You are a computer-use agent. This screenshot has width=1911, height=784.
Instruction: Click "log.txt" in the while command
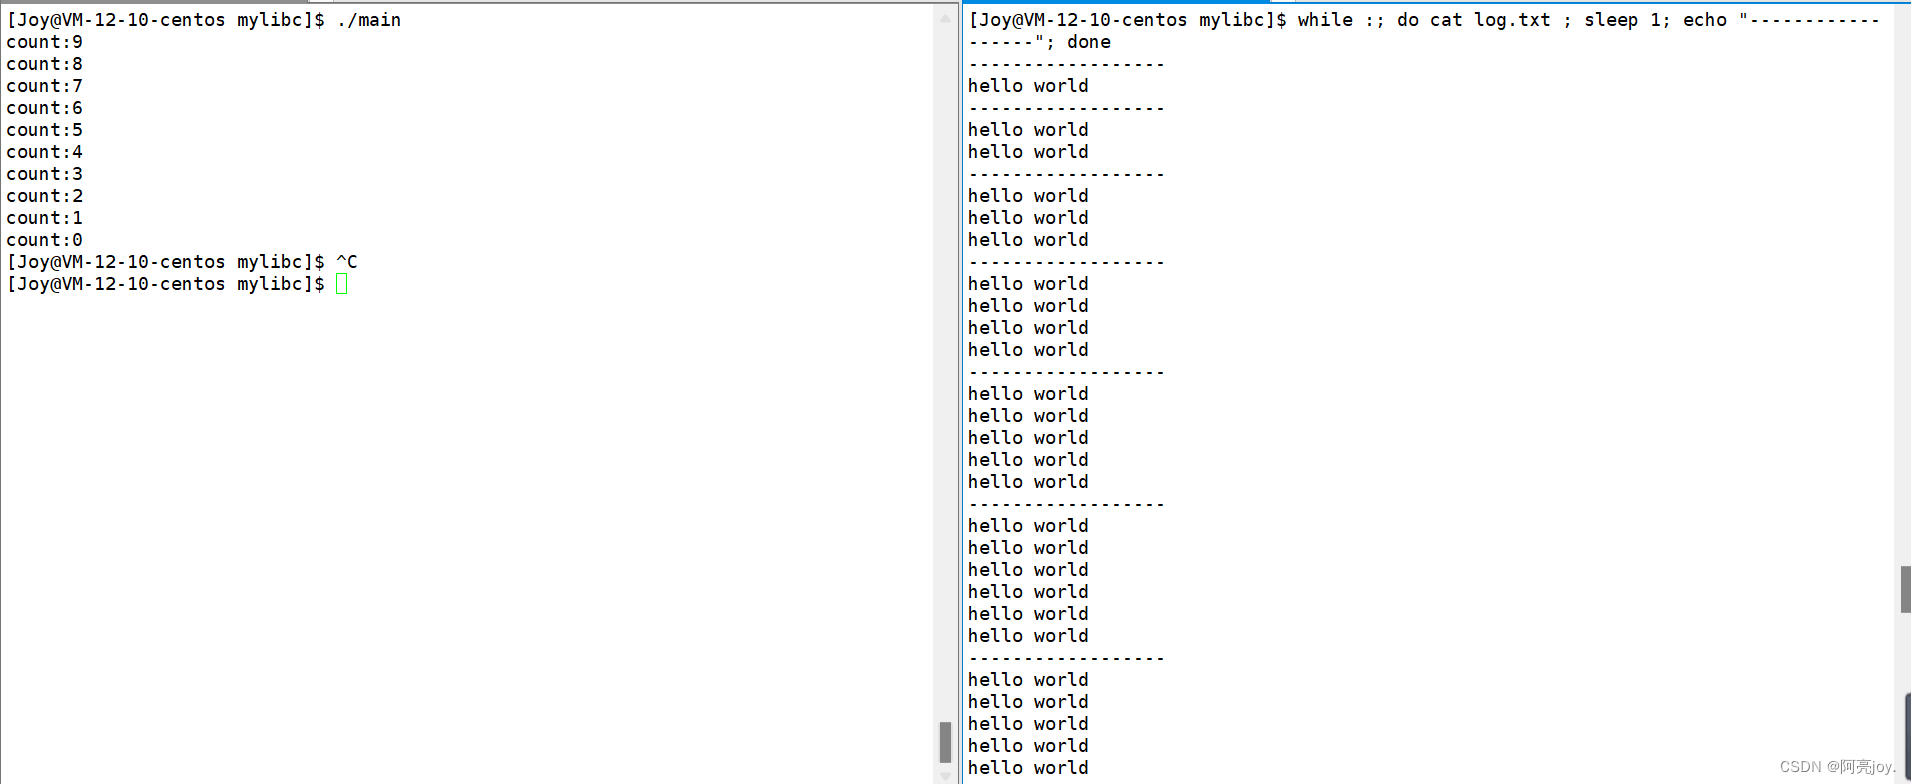(x=1512, y=20)
